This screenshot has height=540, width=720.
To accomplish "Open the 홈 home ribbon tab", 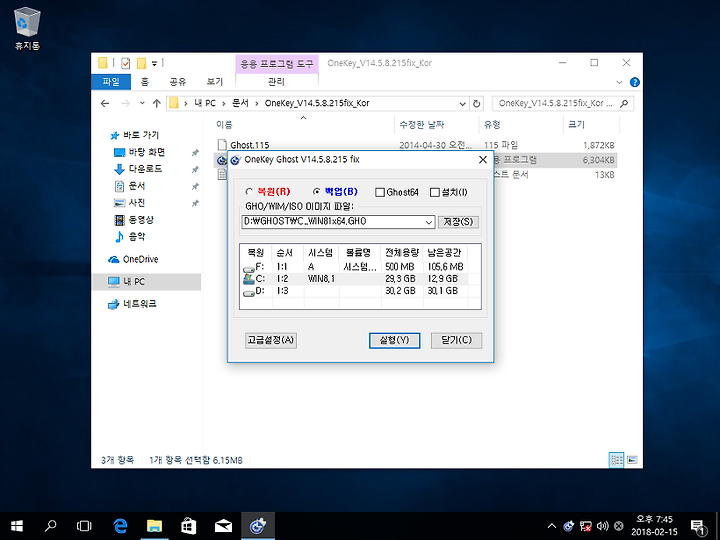I will point(145,82).
